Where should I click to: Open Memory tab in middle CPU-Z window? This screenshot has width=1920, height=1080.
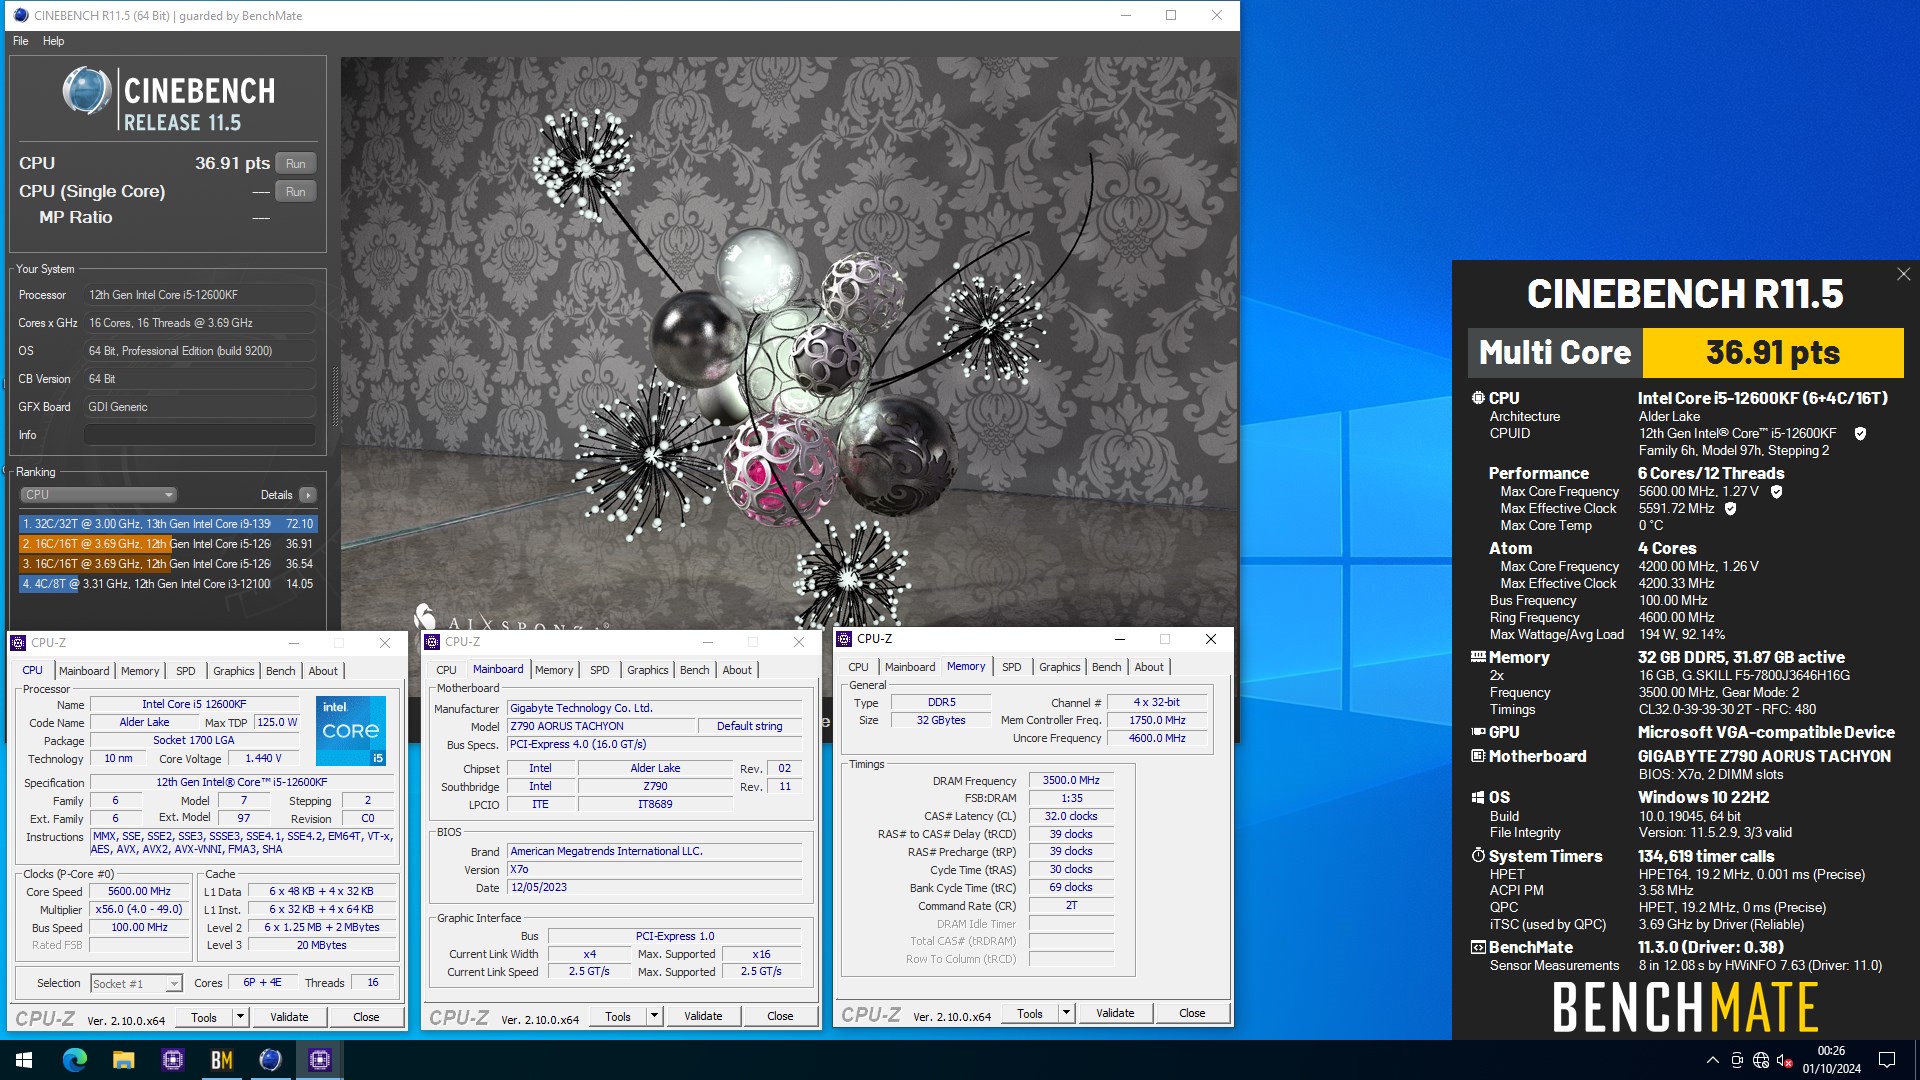pyautogui.click(x=554, y=670)
